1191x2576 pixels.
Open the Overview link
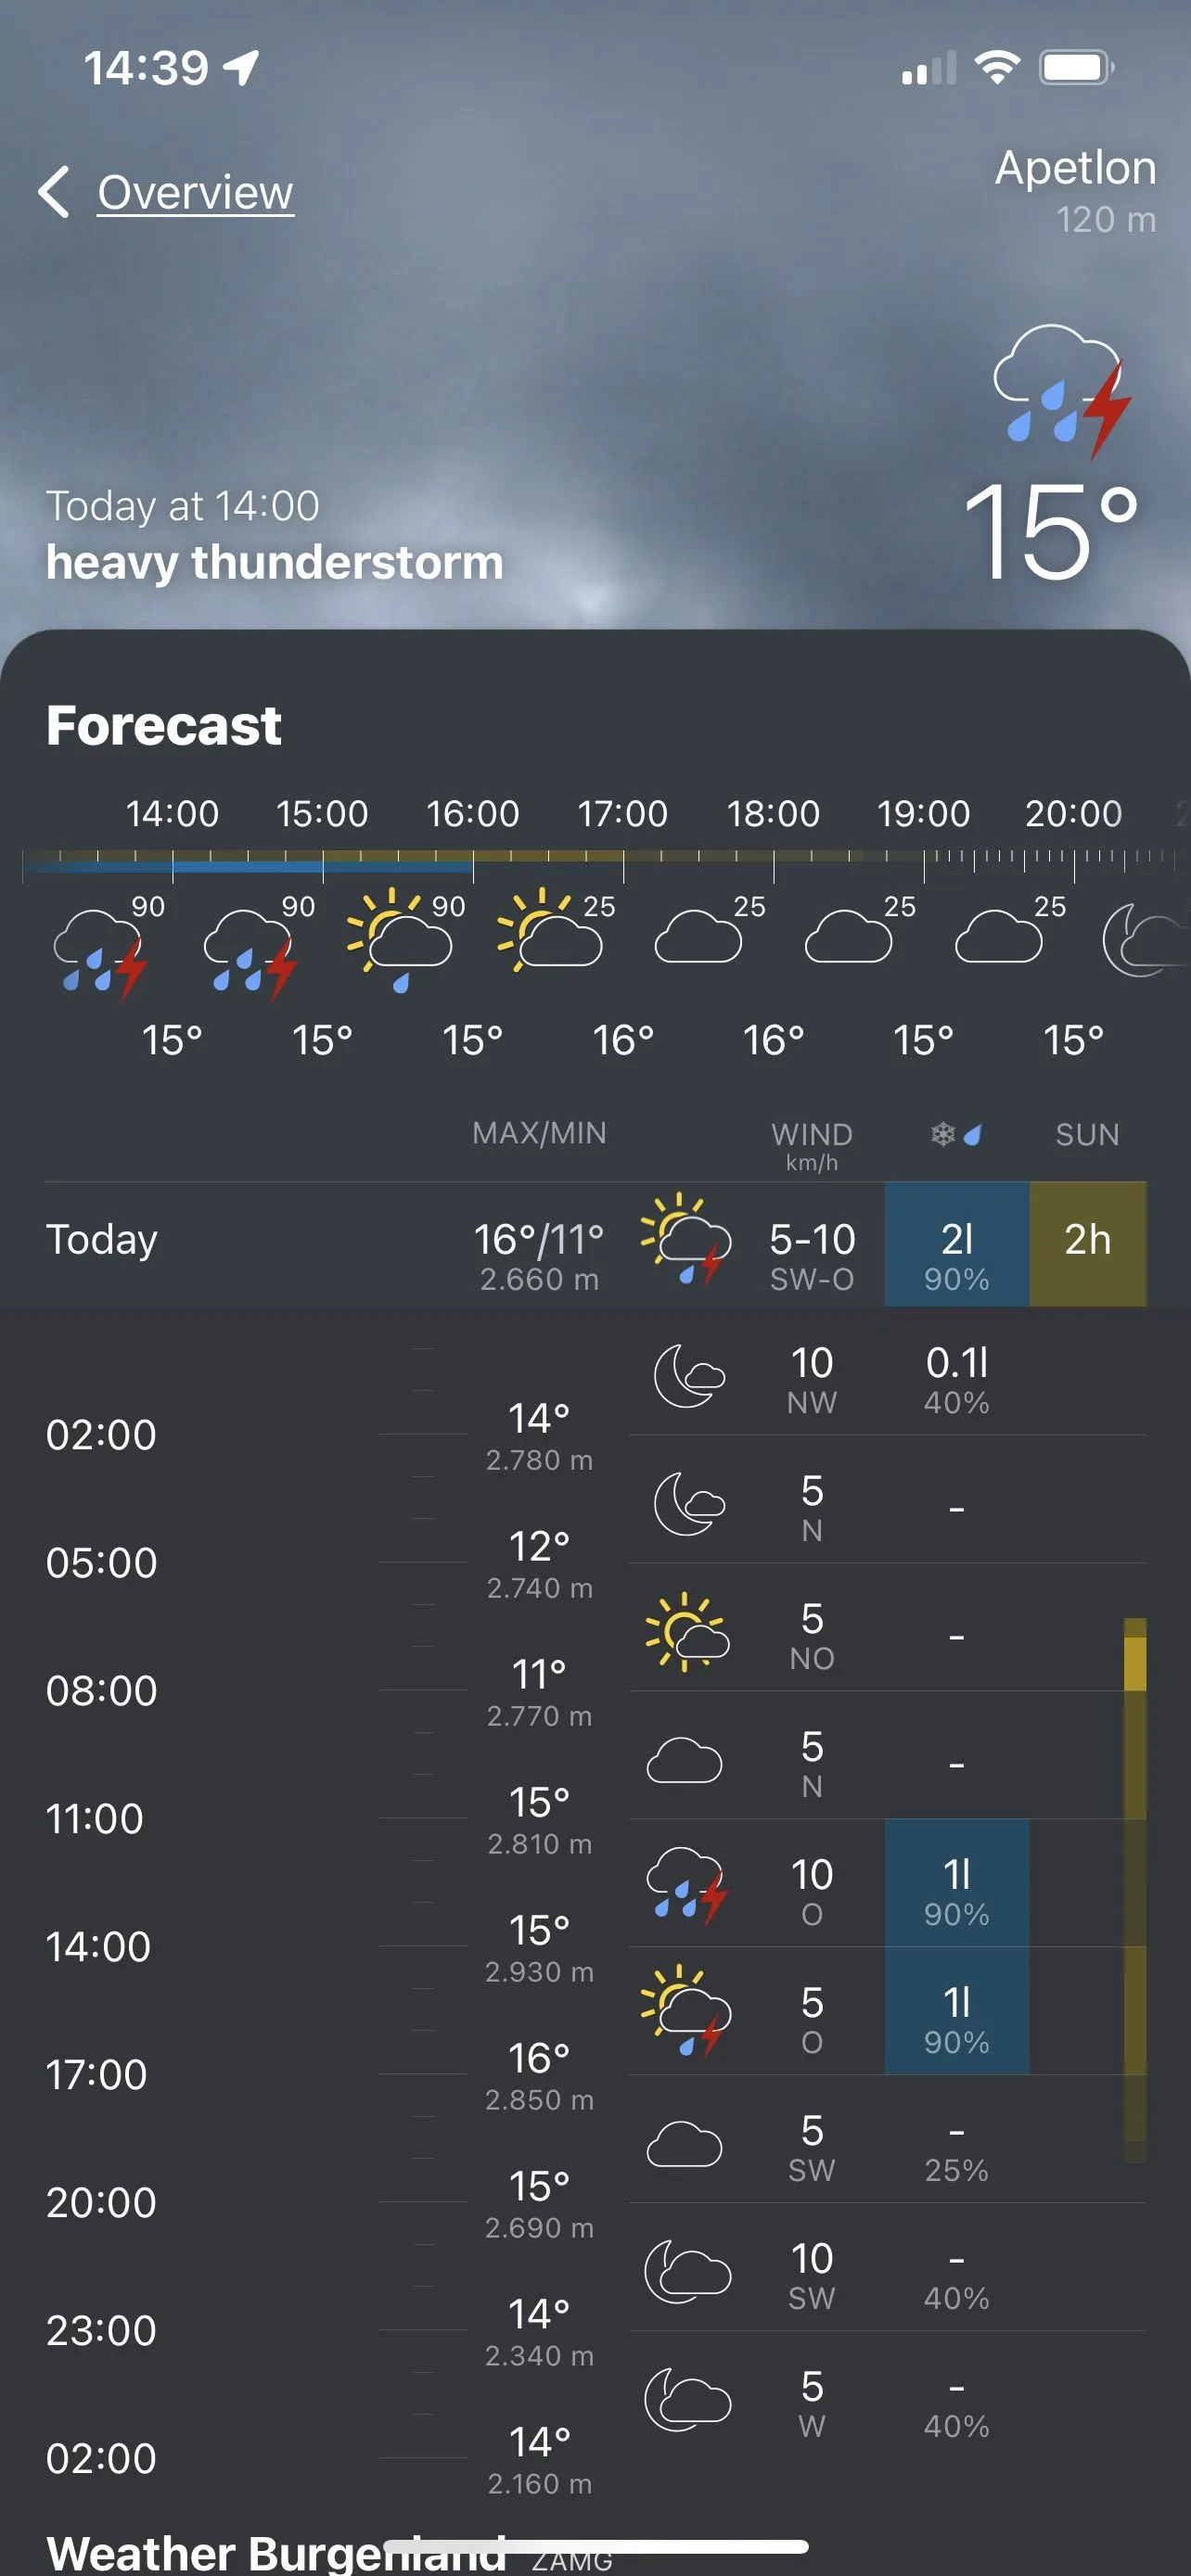coord(195,192)
